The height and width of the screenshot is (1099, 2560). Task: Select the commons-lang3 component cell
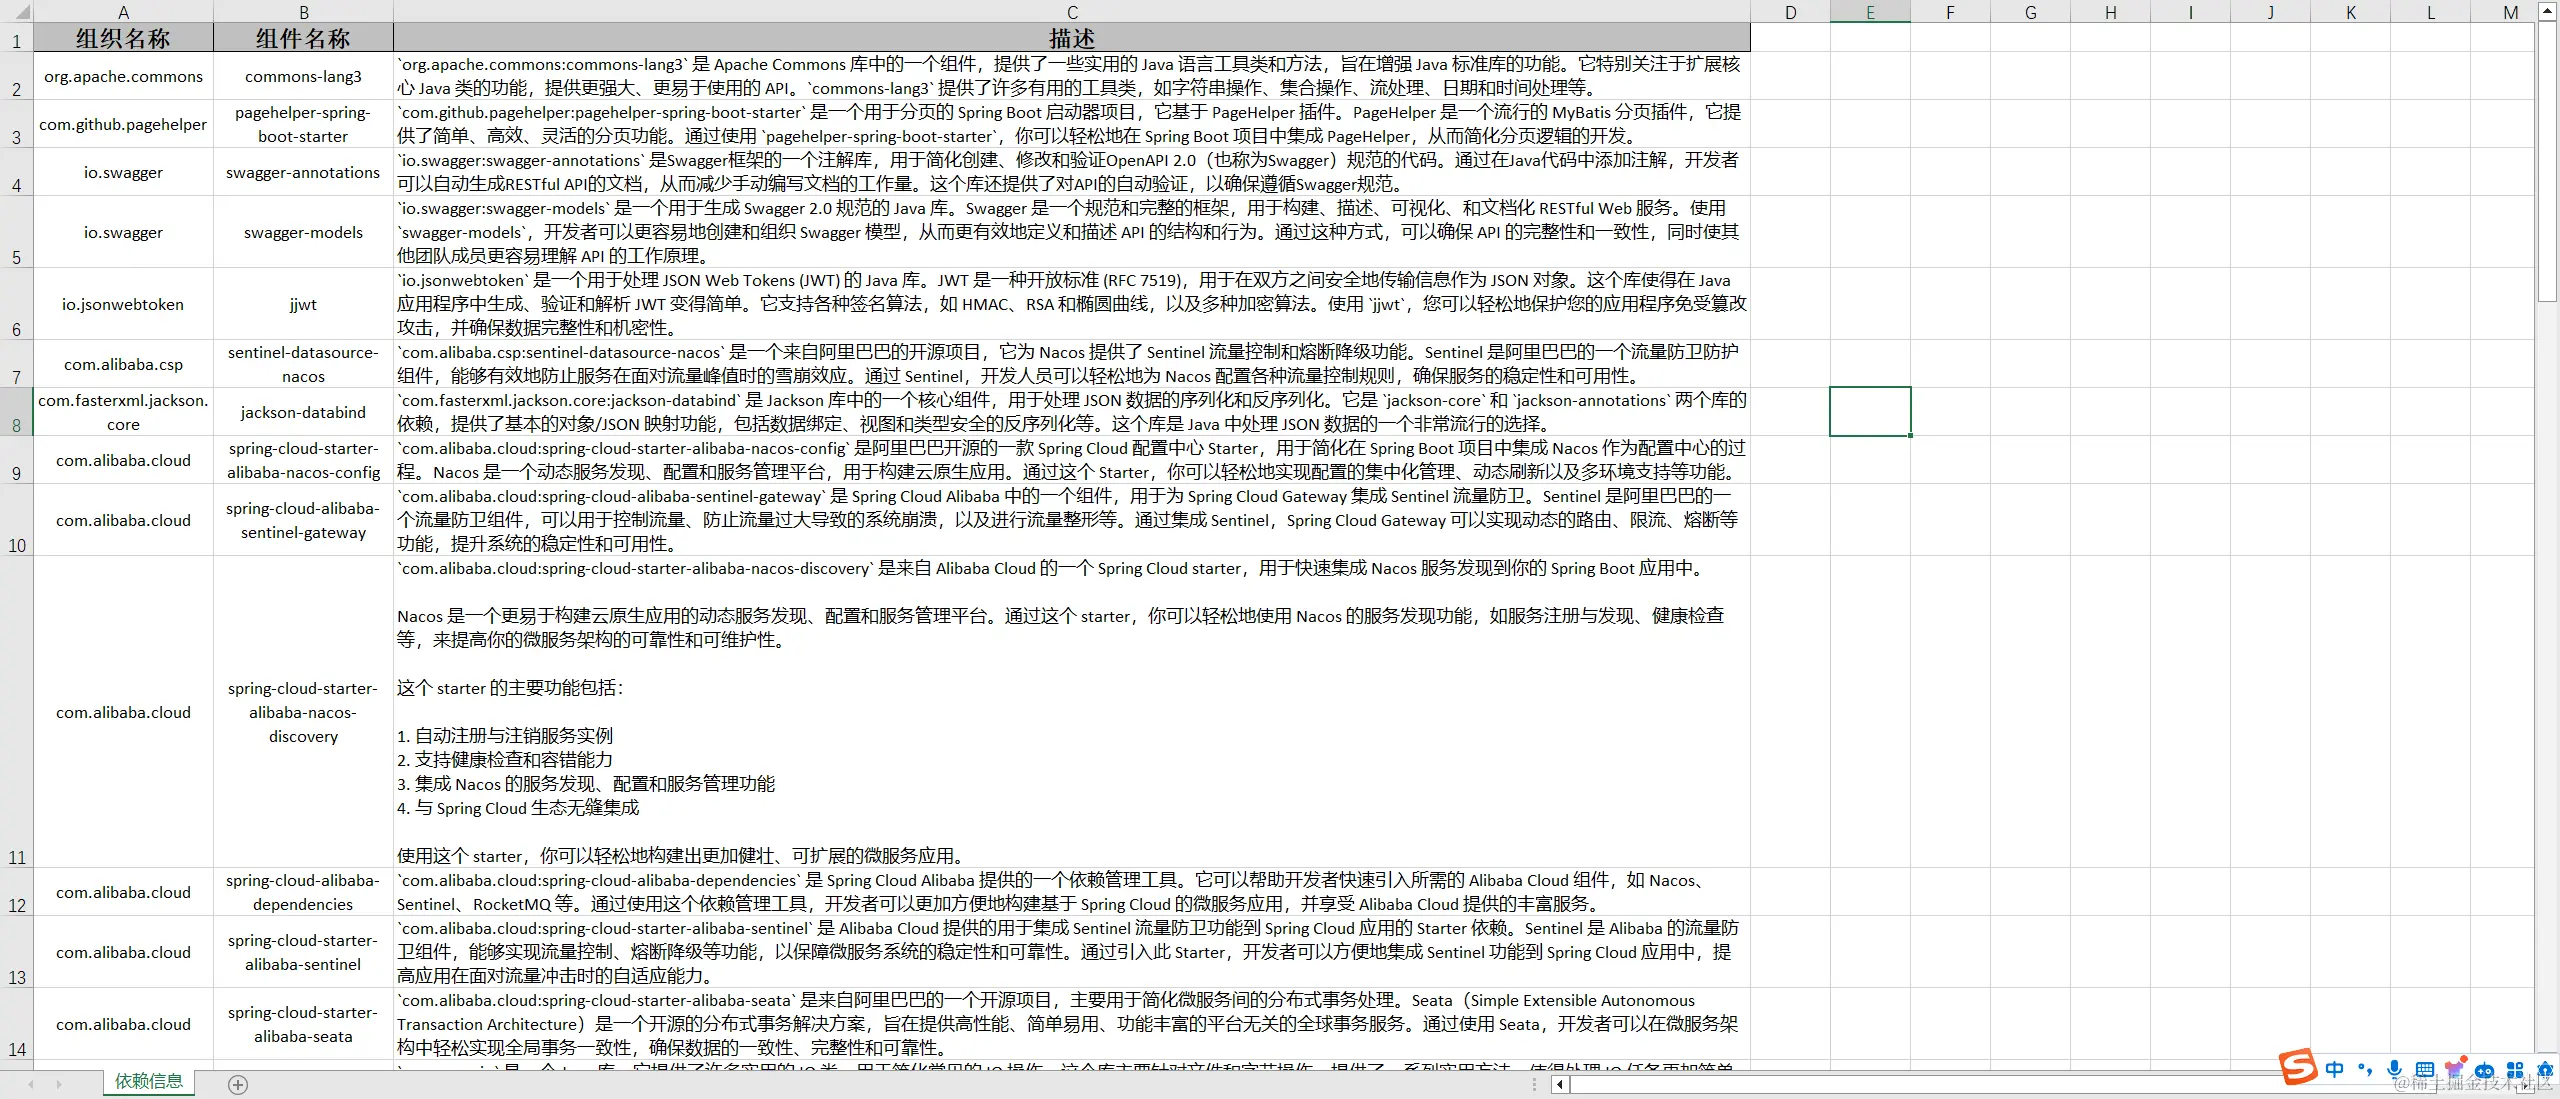pos(303,76)
